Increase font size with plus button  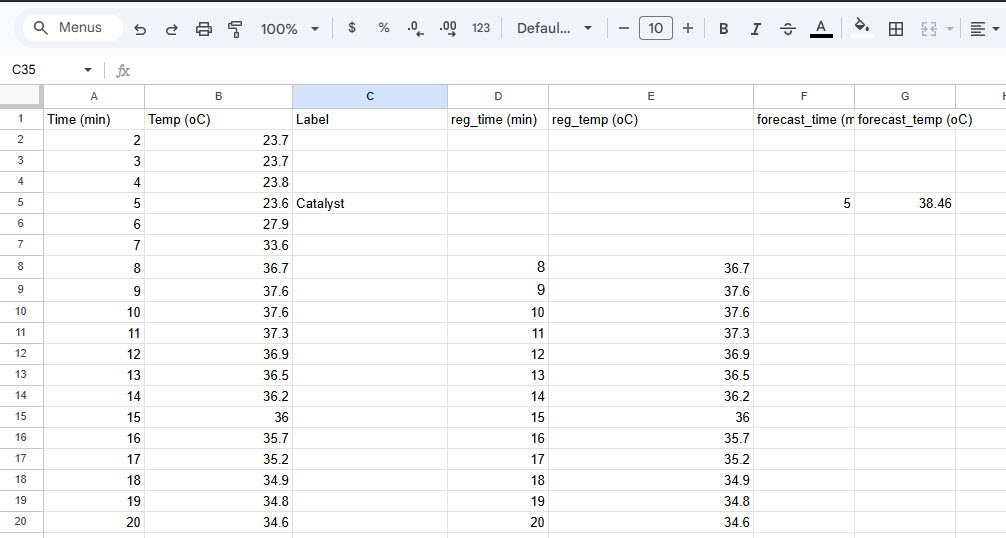click(x=688, y=28)
